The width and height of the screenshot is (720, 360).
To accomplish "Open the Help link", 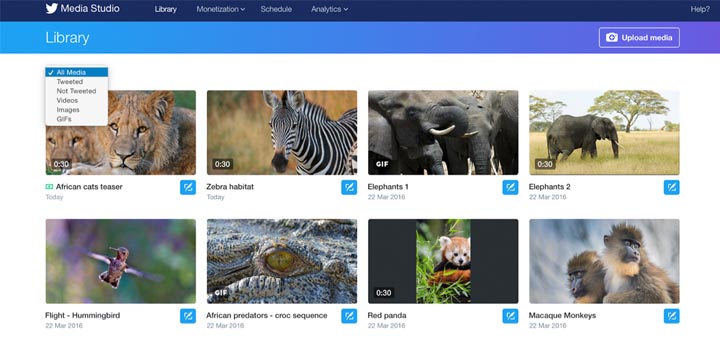I will [x=700, y=9].
